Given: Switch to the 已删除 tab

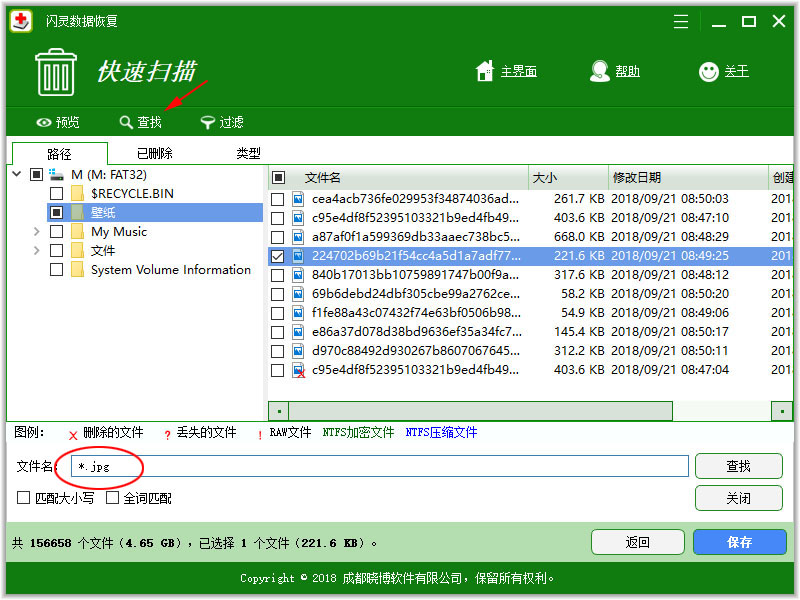Looking at the screenshot, I should coord(155,154).
